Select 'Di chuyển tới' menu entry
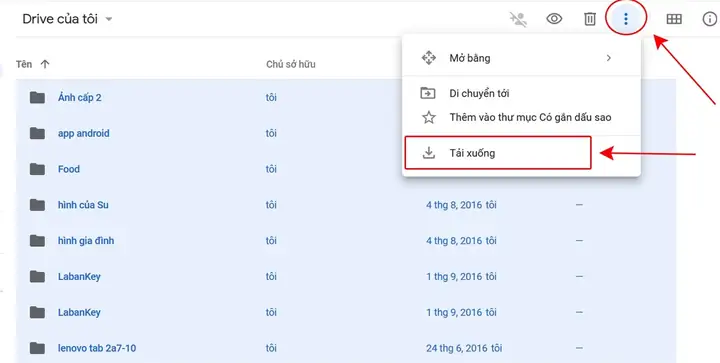This screenshot has height=363, width=720. [x=521, y=94]
